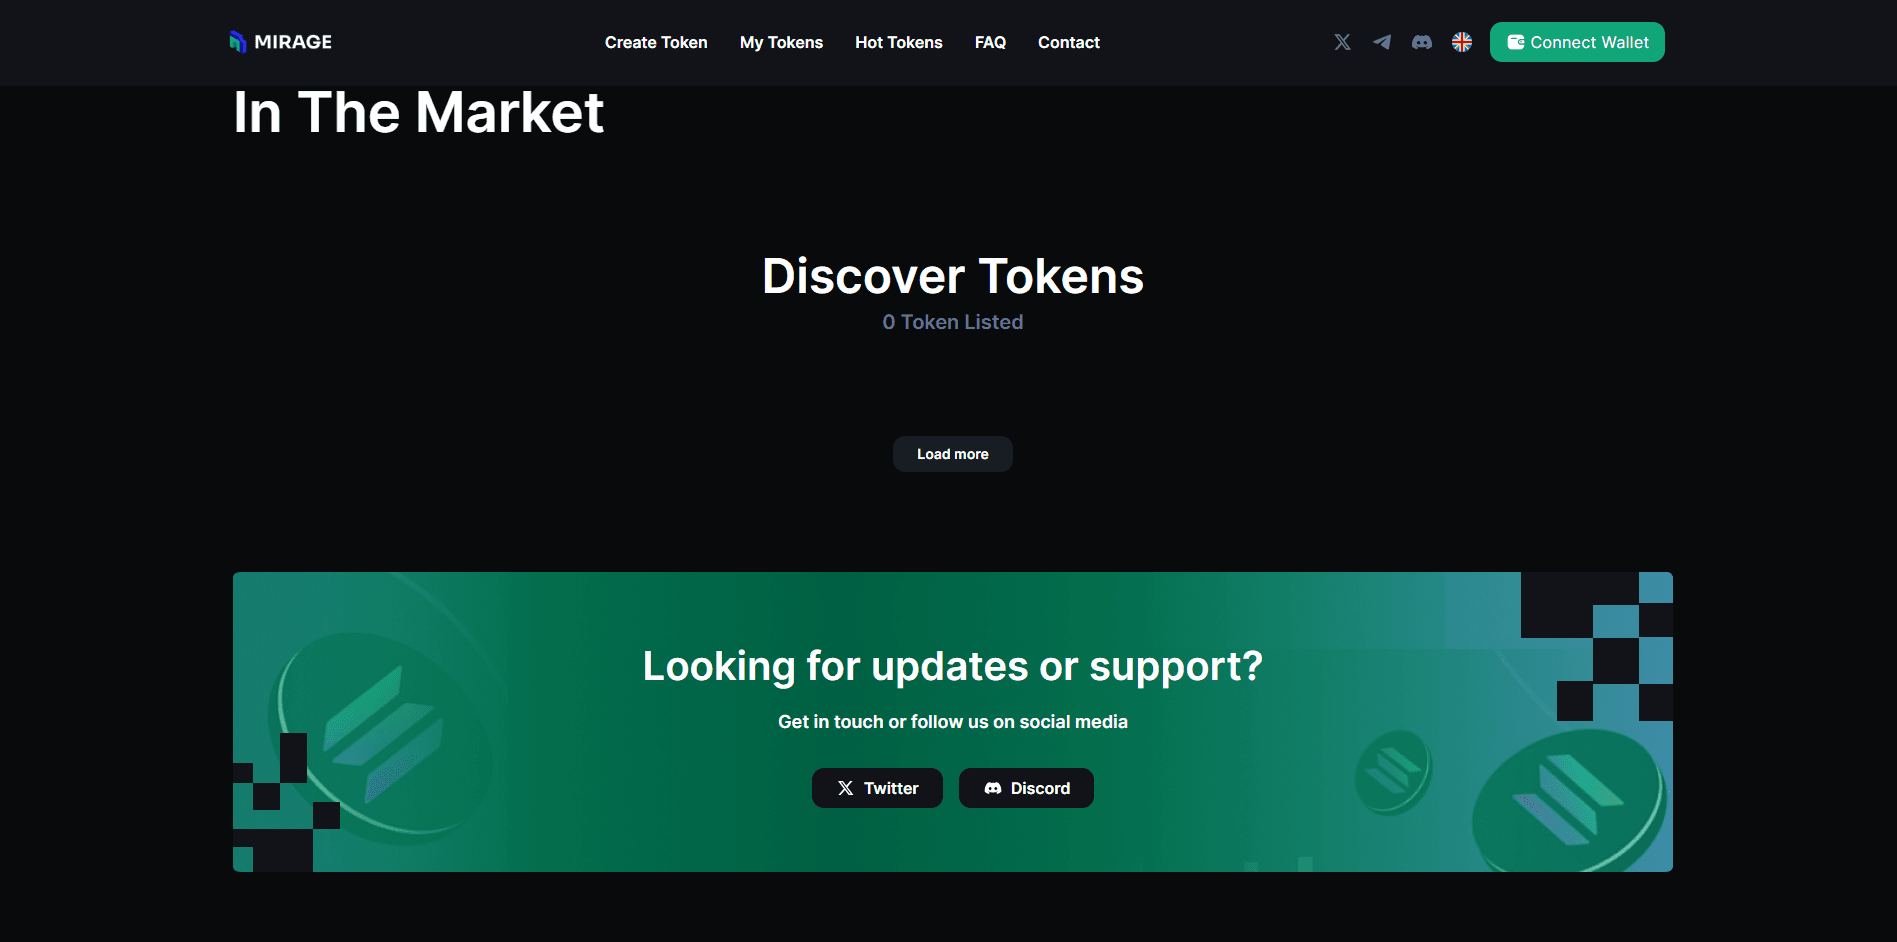Screen dimensions: 1897x942
Task: Open the My Tokens menu item
Action: pos(781,42)
